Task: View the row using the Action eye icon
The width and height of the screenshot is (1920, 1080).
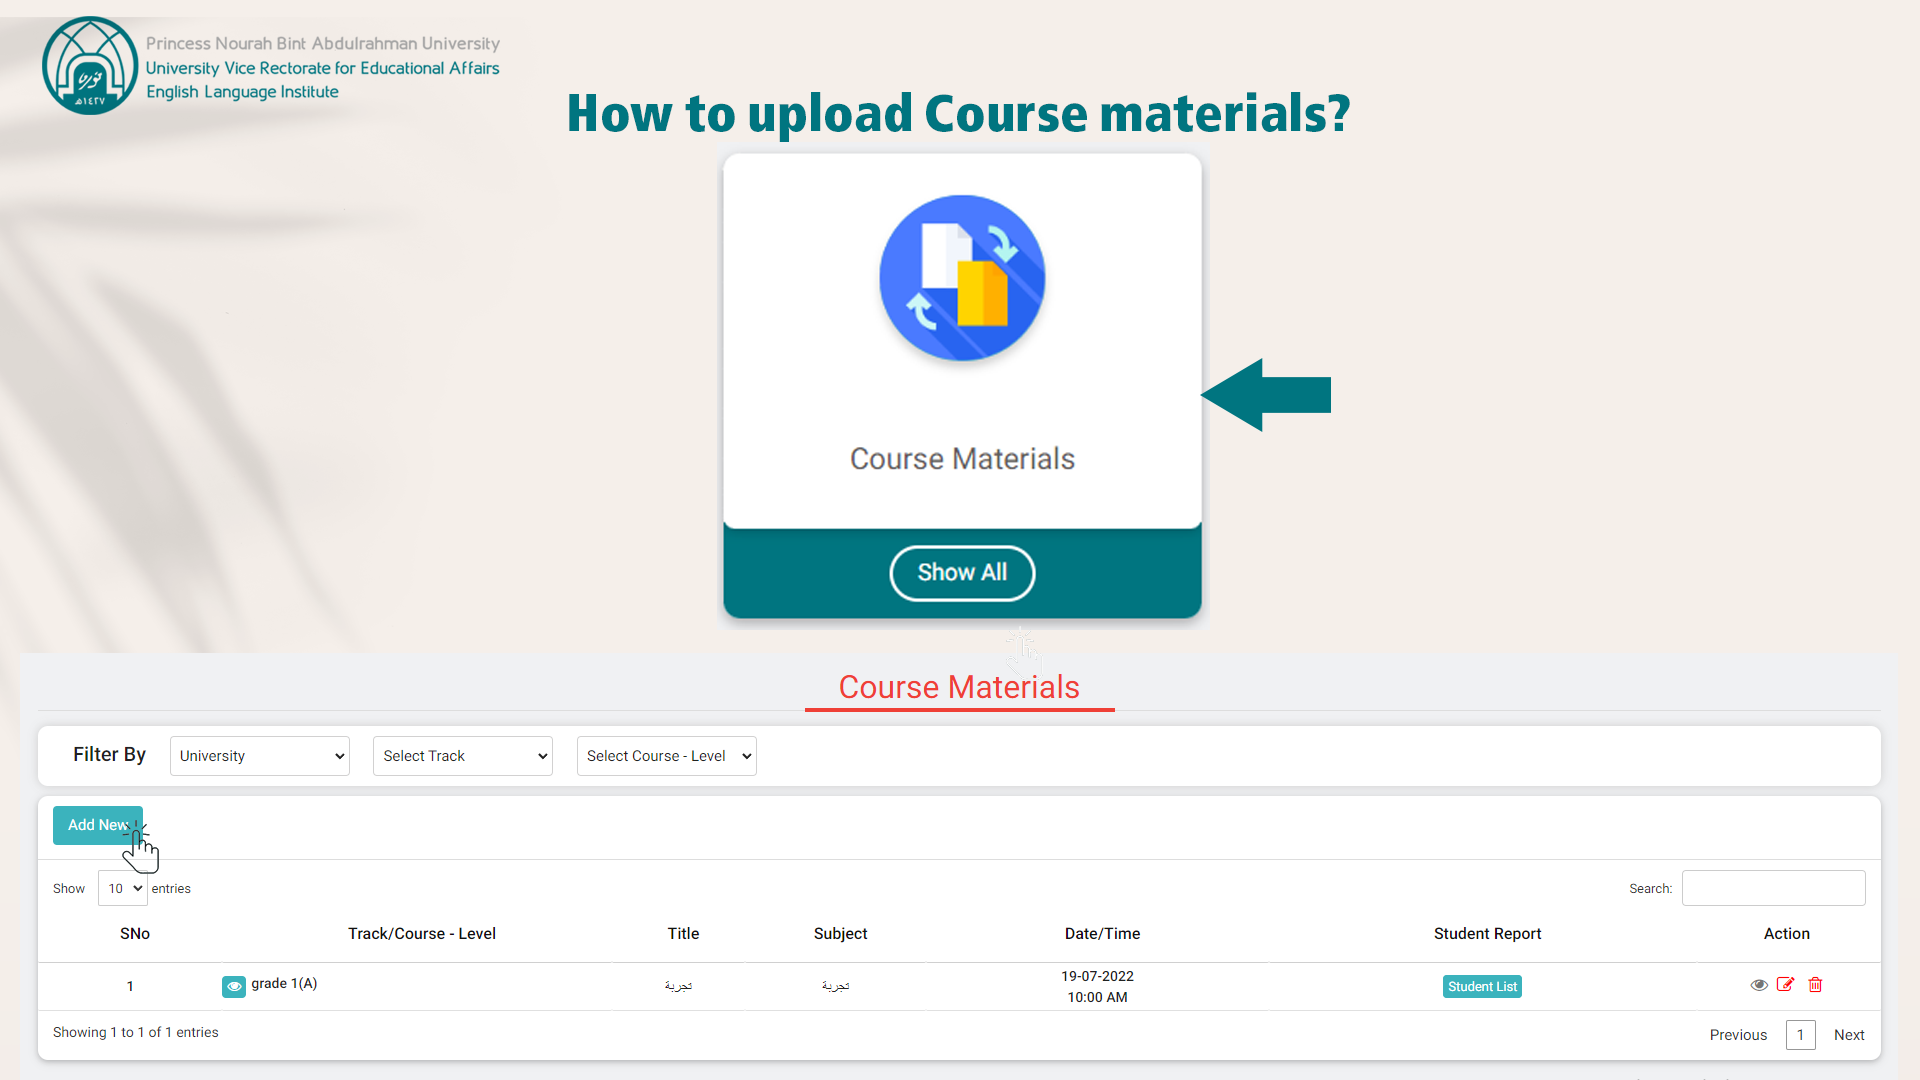Action: (x=1759, y=985)
